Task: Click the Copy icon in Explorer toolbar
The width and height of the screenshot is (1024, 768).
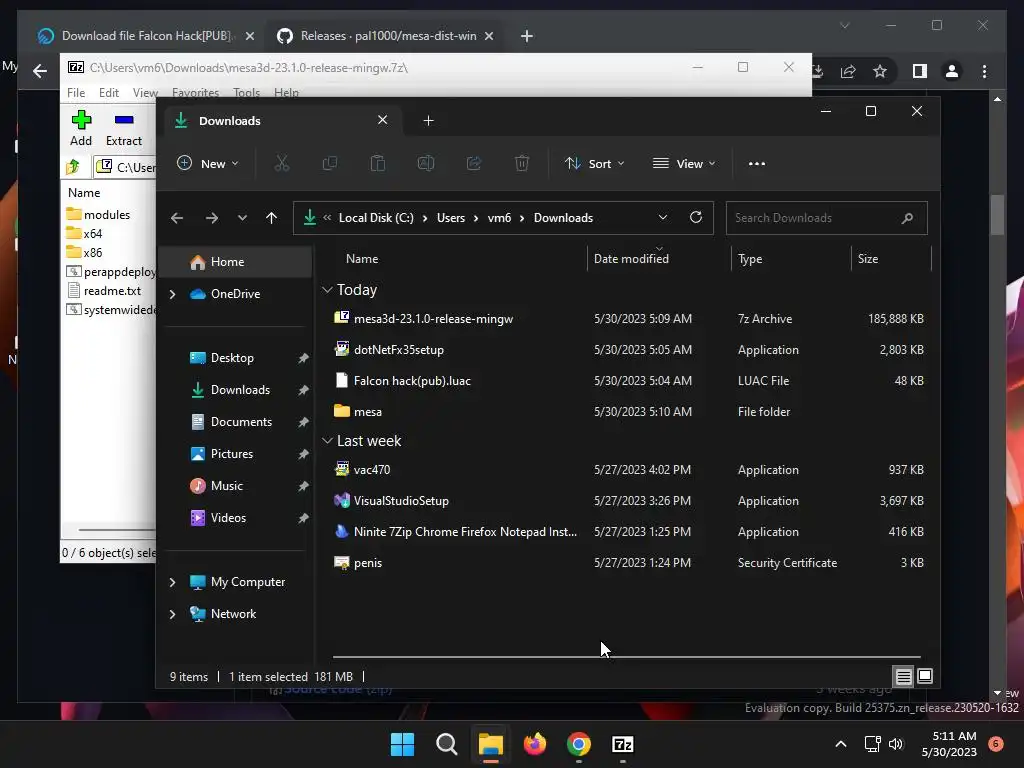Action: (330, 163)
